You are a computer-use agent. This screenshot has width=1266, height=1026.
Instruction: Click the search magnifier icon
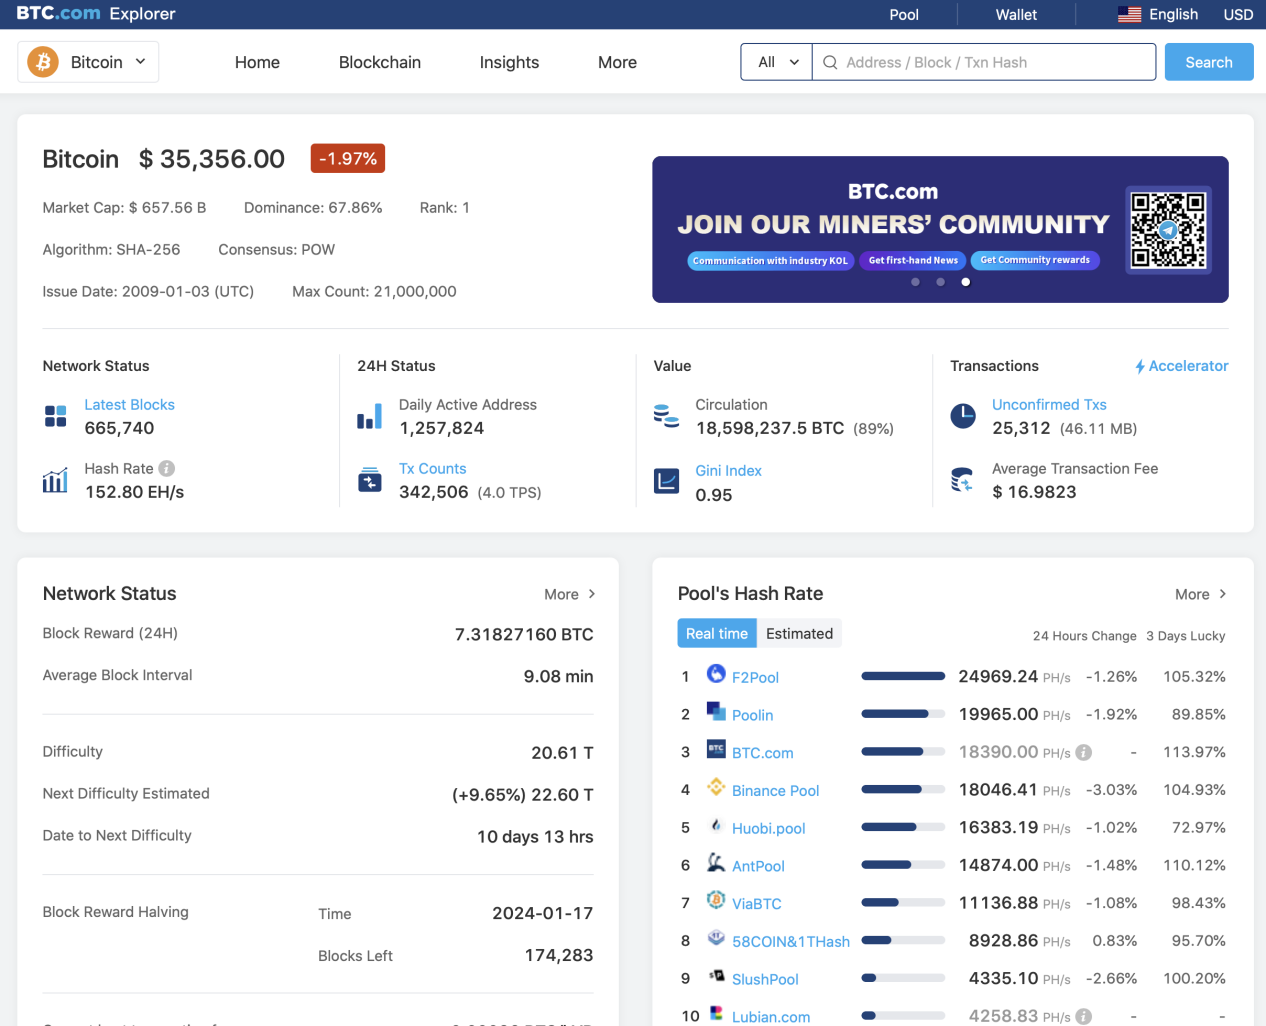pyautogui.click(x=830, y=62)
